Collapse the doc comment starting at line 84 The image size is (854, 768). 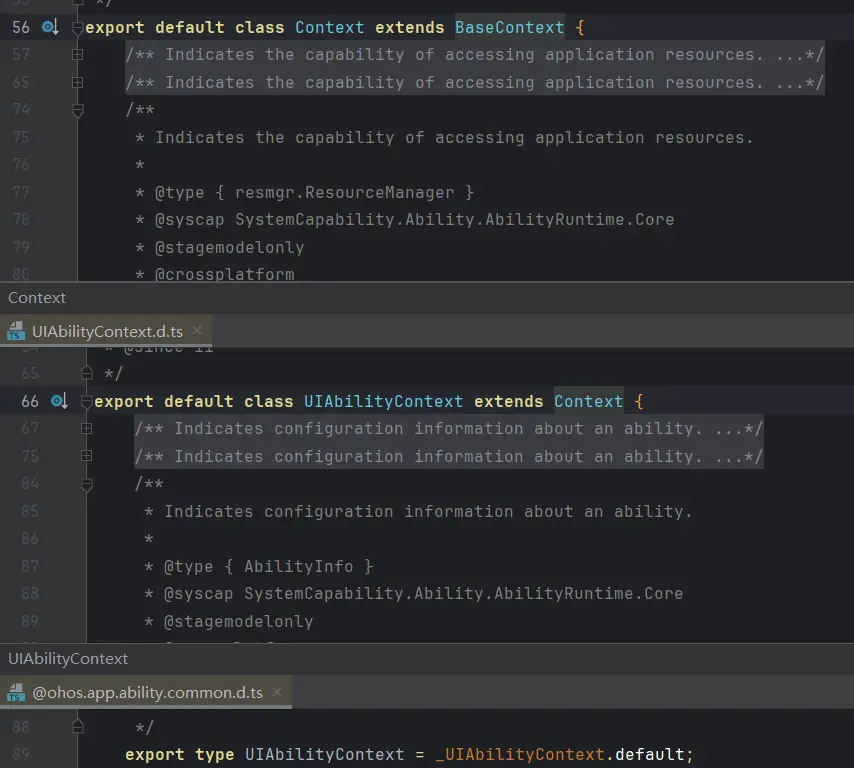coord(87,484)
